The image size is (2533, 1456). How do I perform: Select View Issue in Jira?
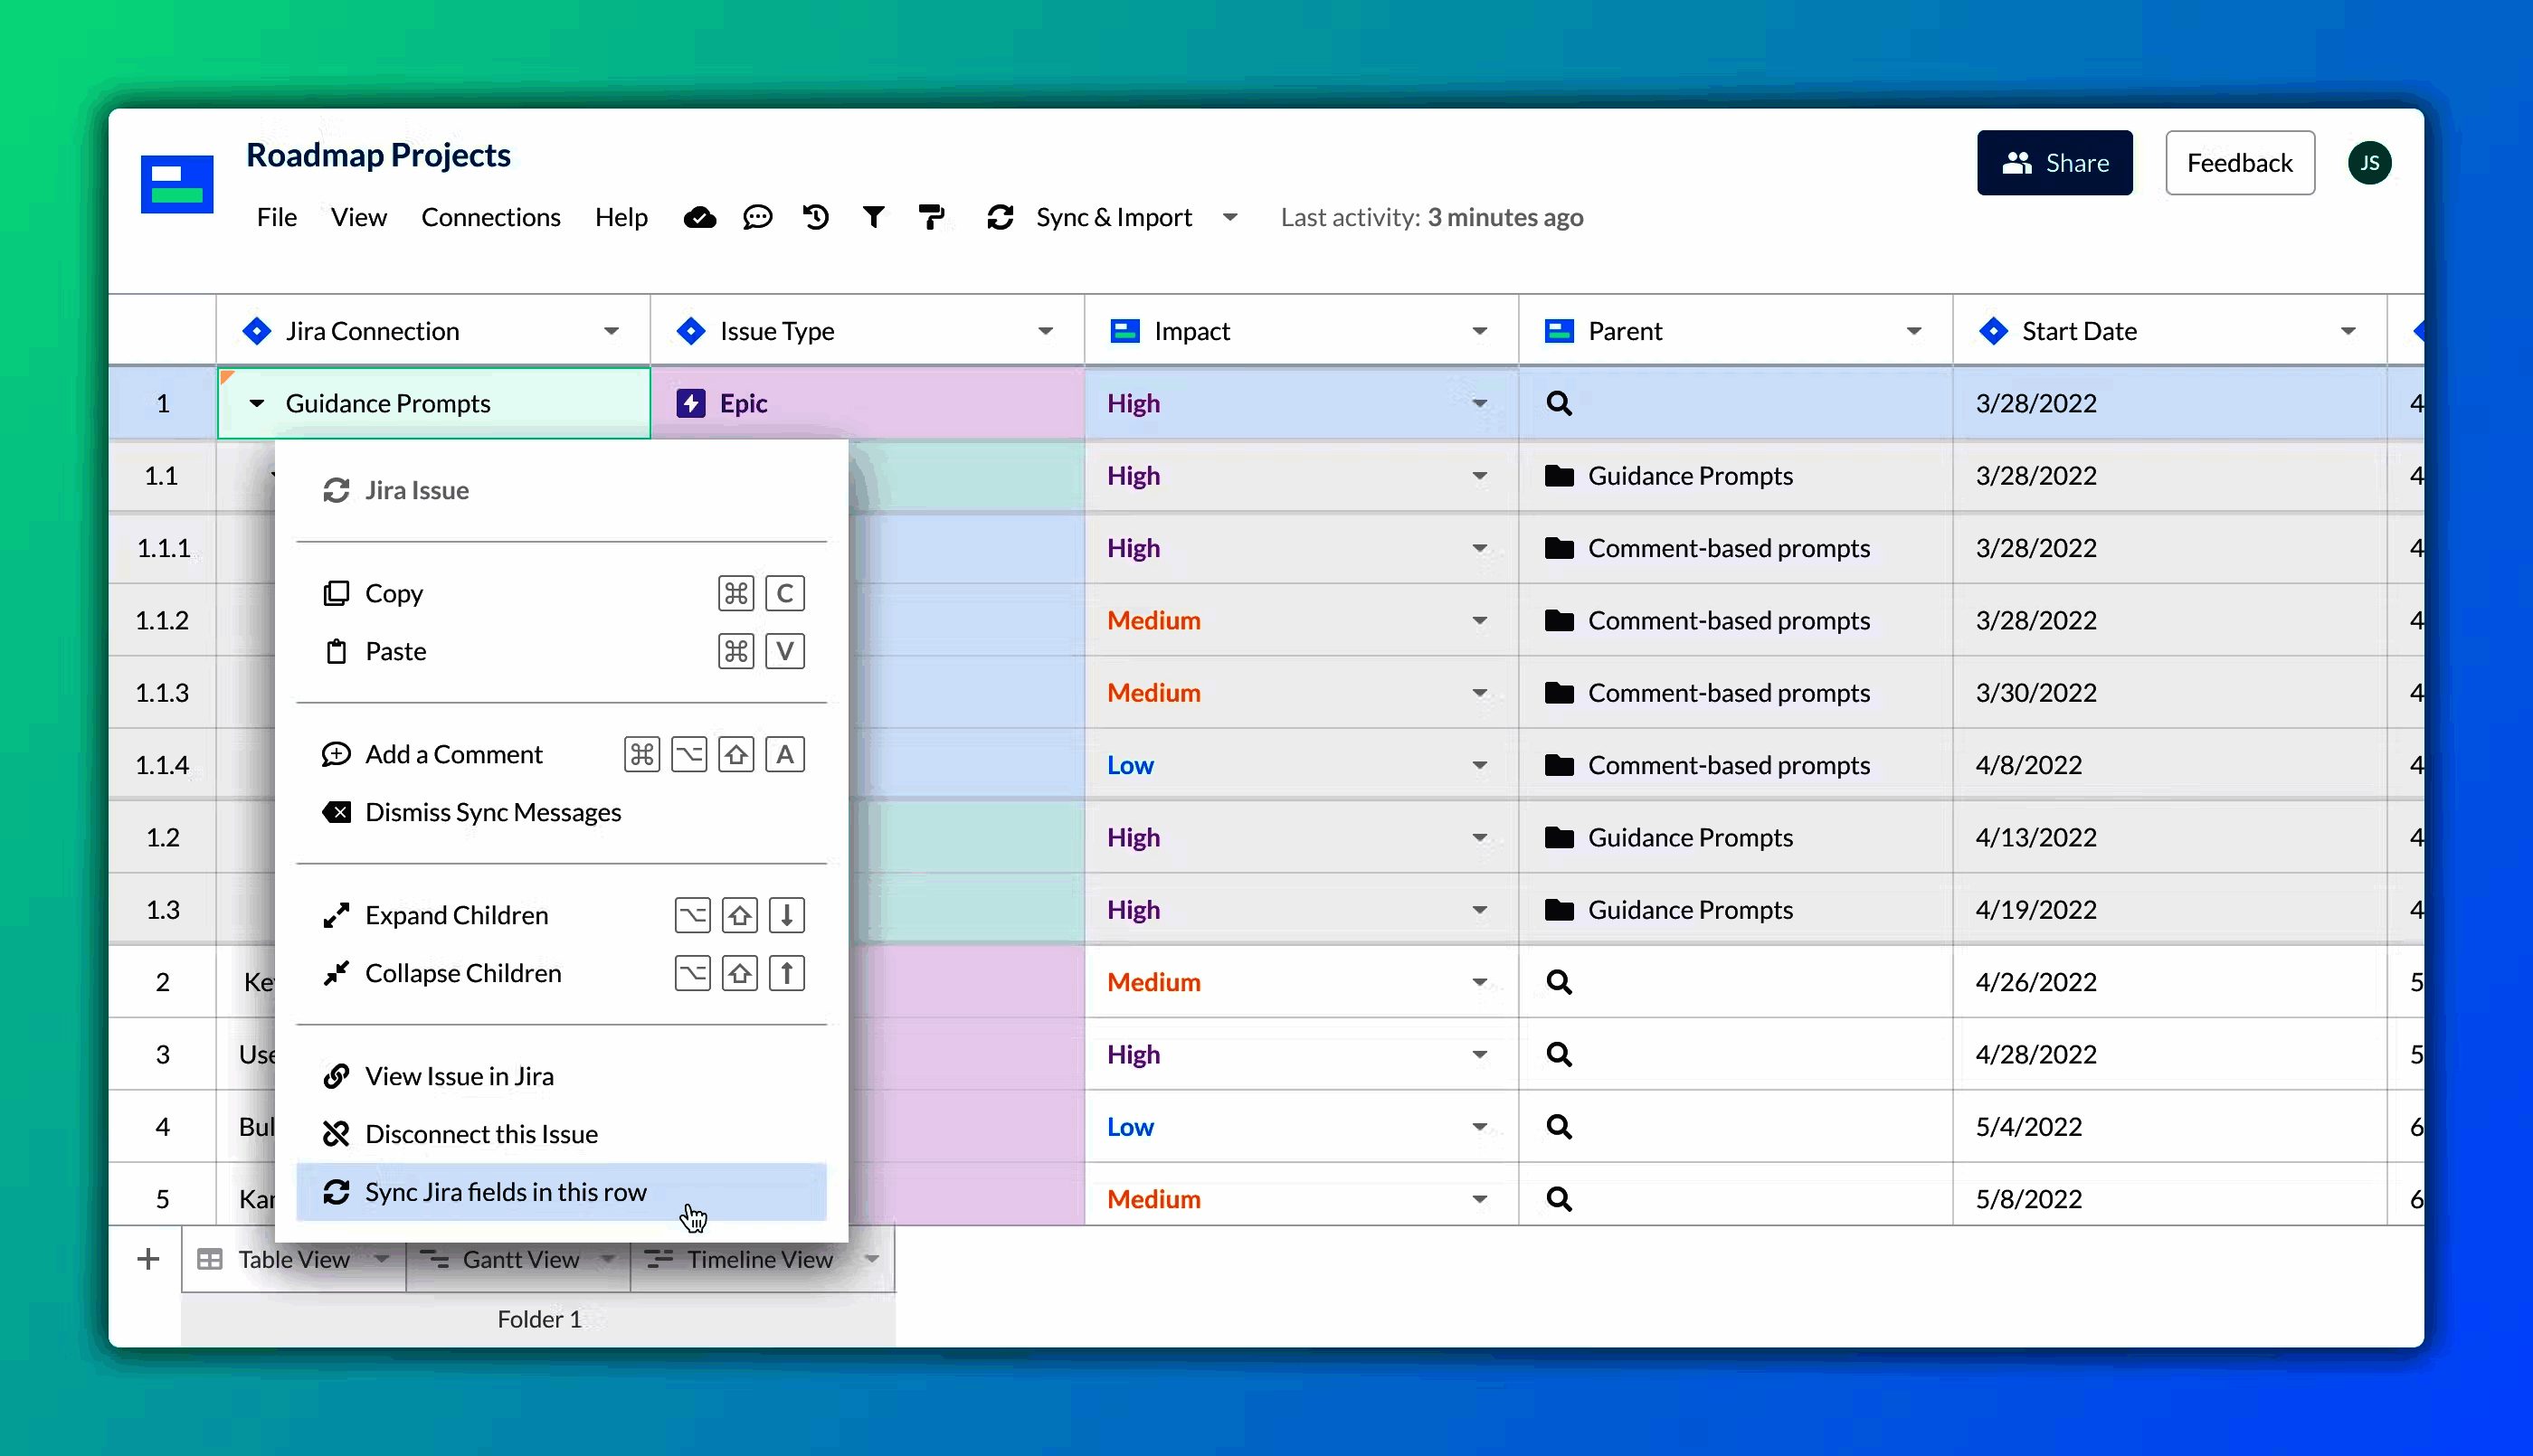561,1076
